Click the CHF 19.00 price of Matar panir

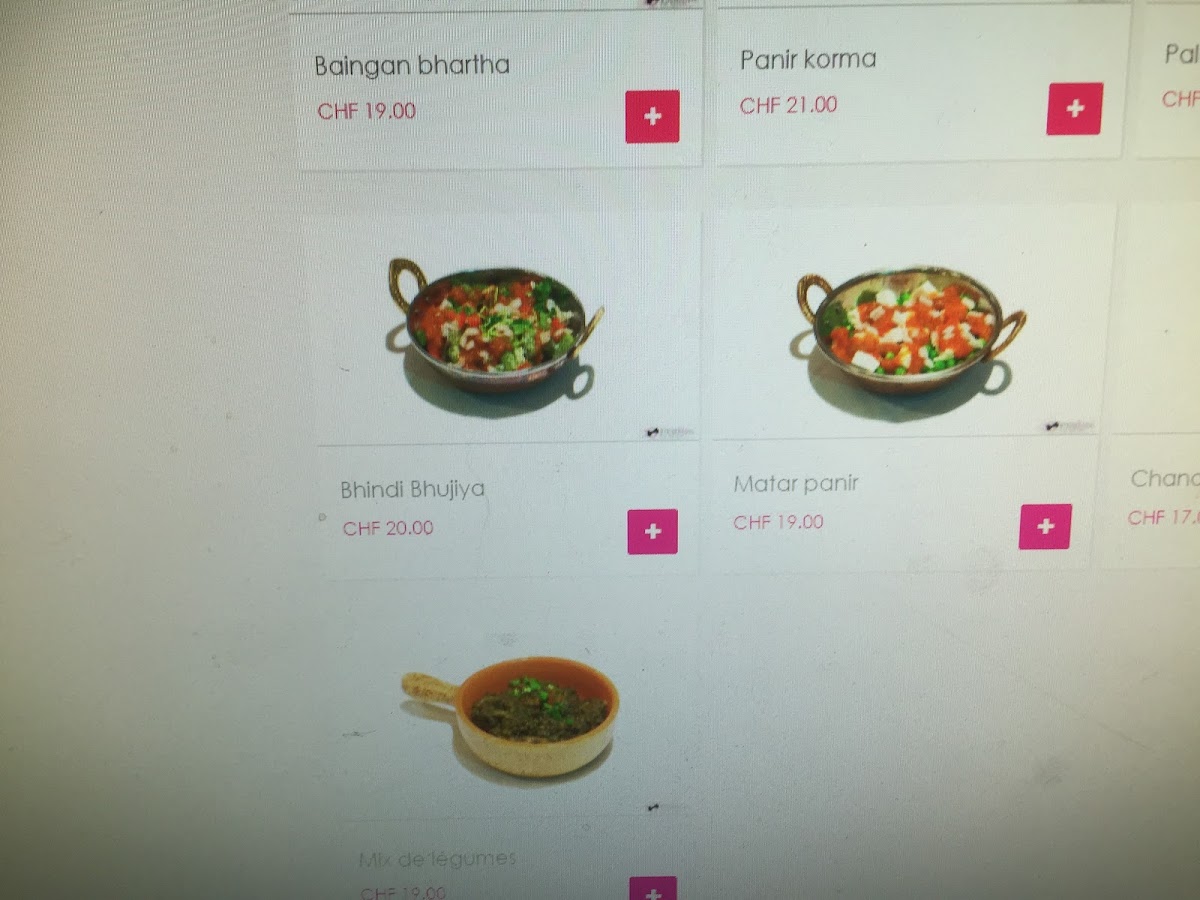coord(778,522)
